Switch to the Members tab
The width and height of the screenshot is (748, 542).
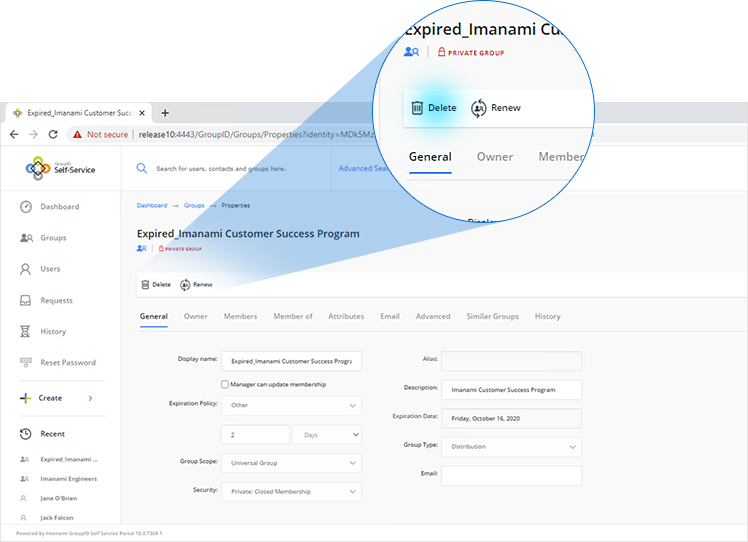click(x=240, y=317)
